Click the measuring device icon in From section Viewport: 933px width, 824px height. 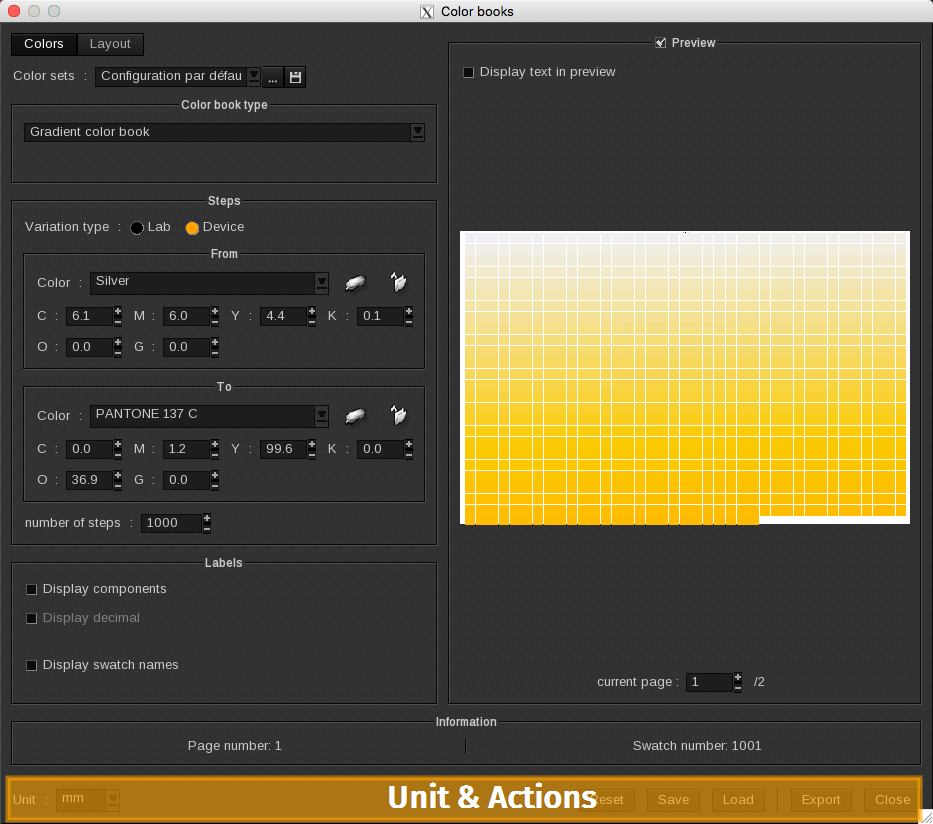pyautogui.click(x=355, y=284)
